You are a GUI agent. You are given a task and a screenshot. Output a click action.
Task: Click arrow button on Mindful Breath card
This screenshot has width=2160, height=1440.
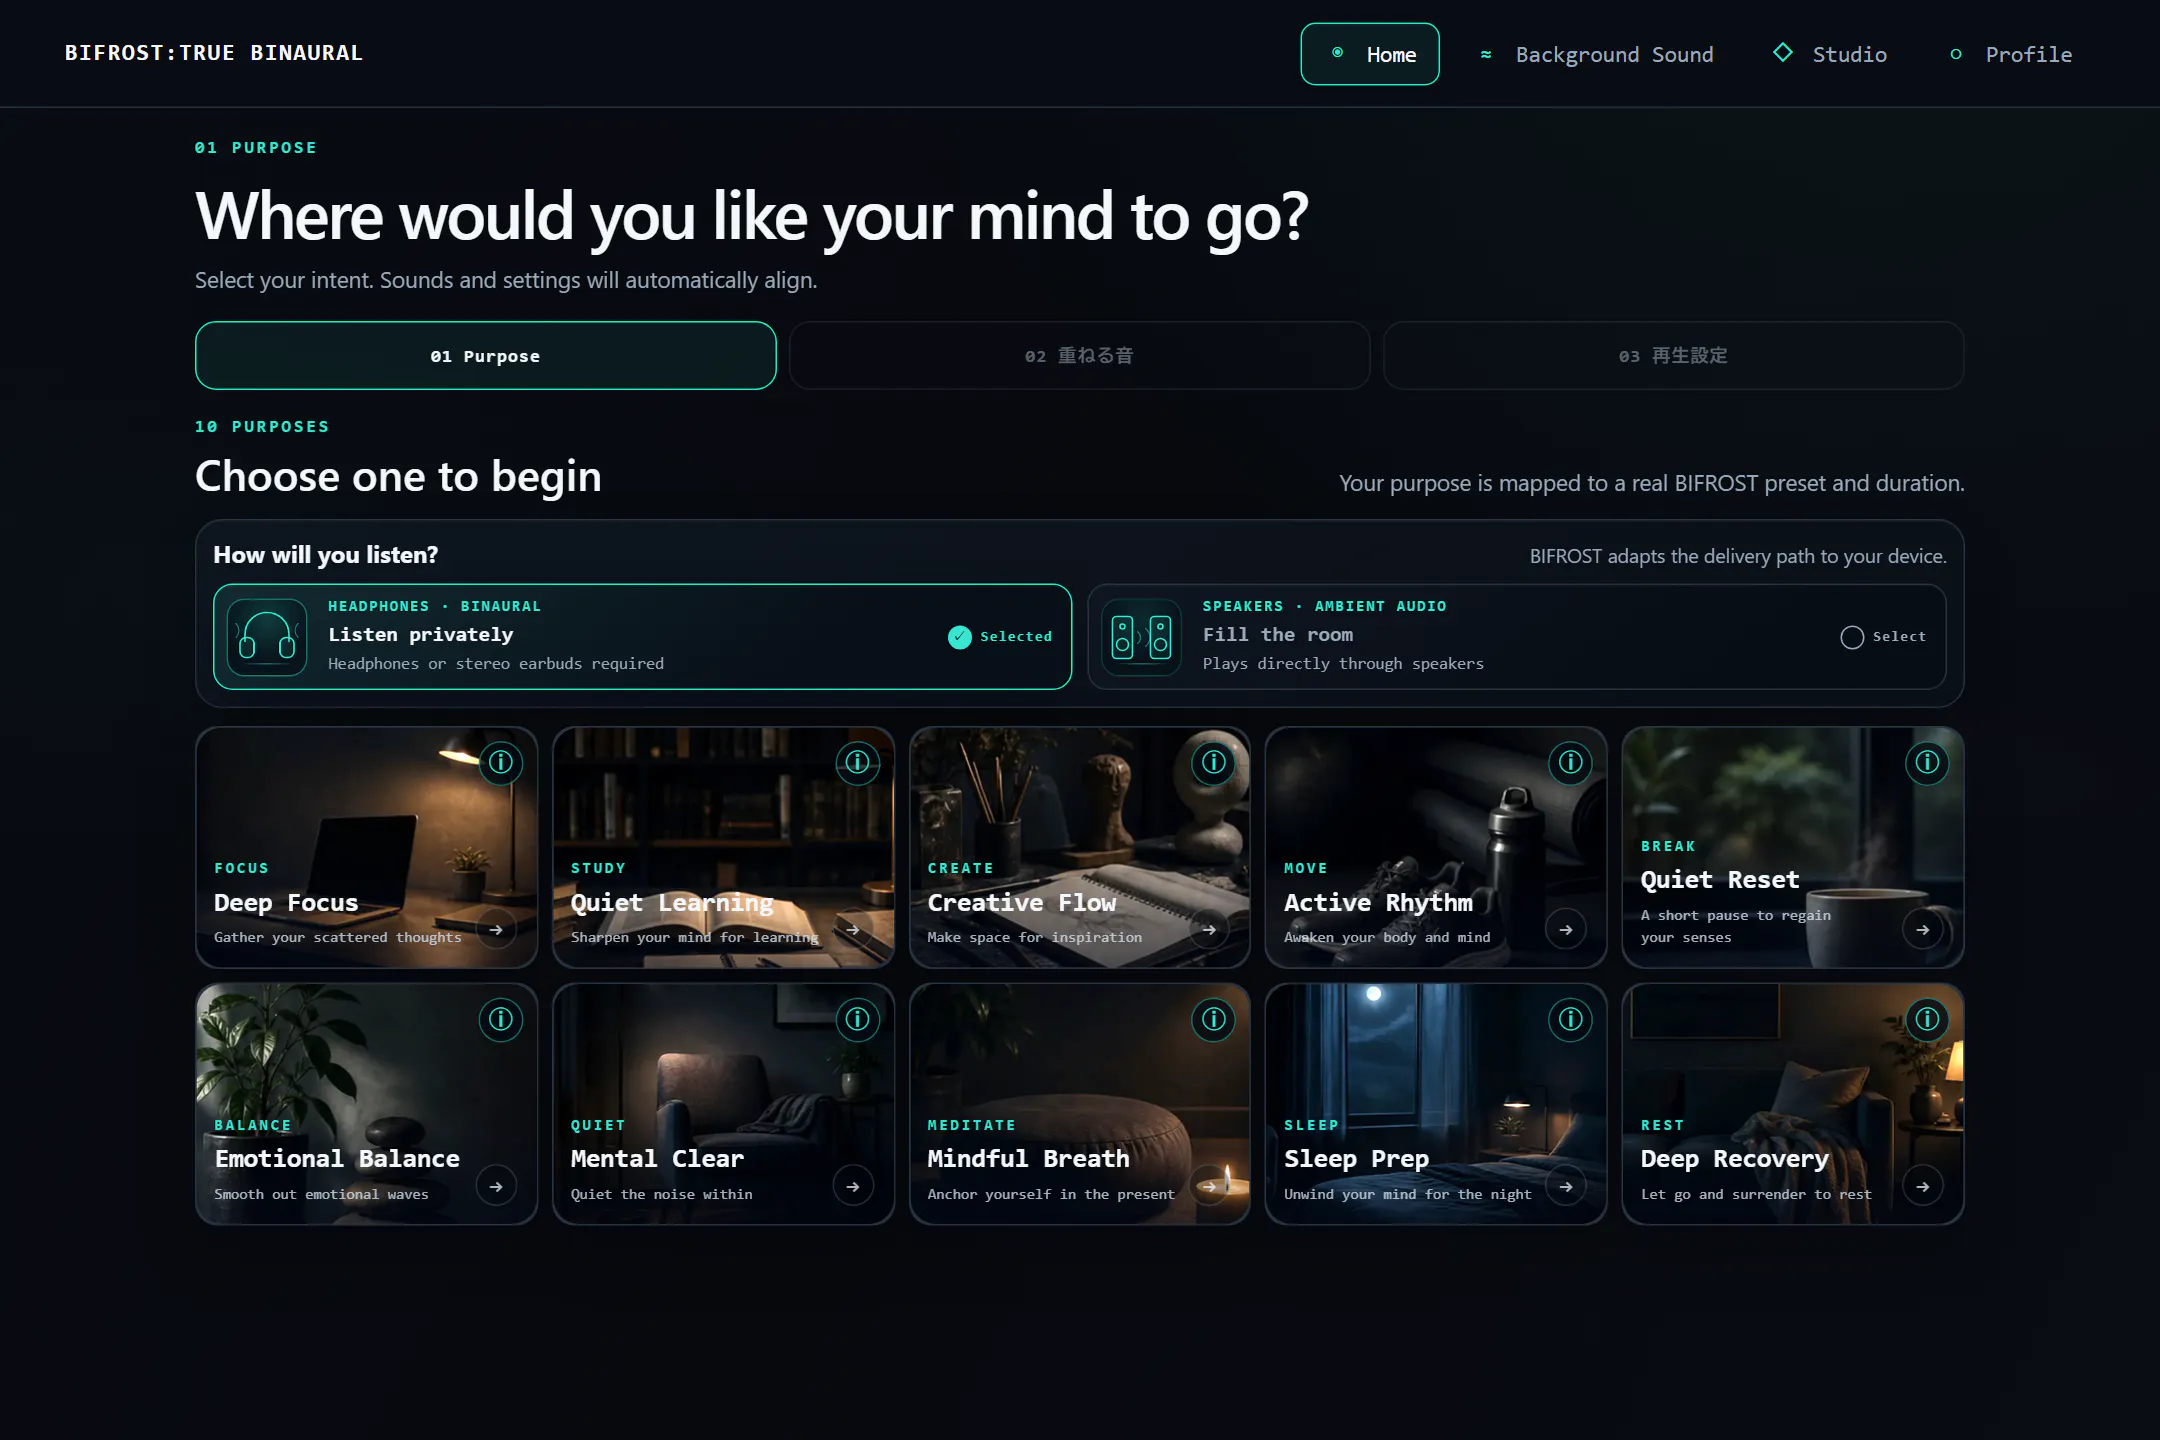click(x=1209, y=1187)
